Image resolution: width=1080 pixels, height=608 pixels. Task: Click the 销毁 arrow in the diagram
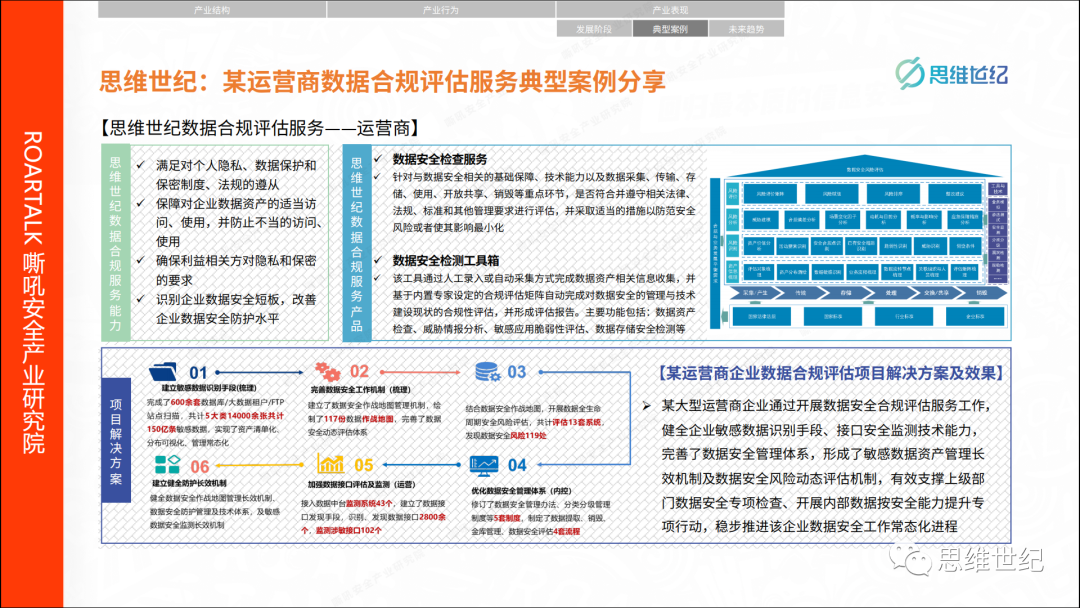[982, 293]
